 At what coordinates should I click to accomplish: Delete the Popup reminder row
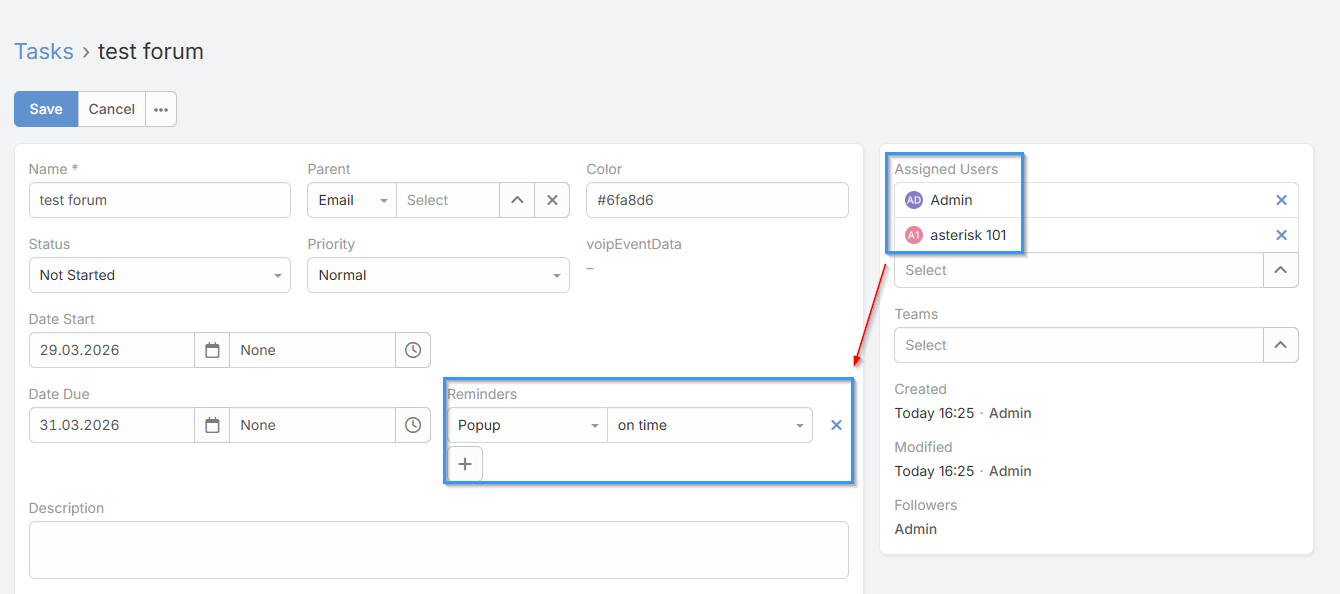[x=836, y=425]
